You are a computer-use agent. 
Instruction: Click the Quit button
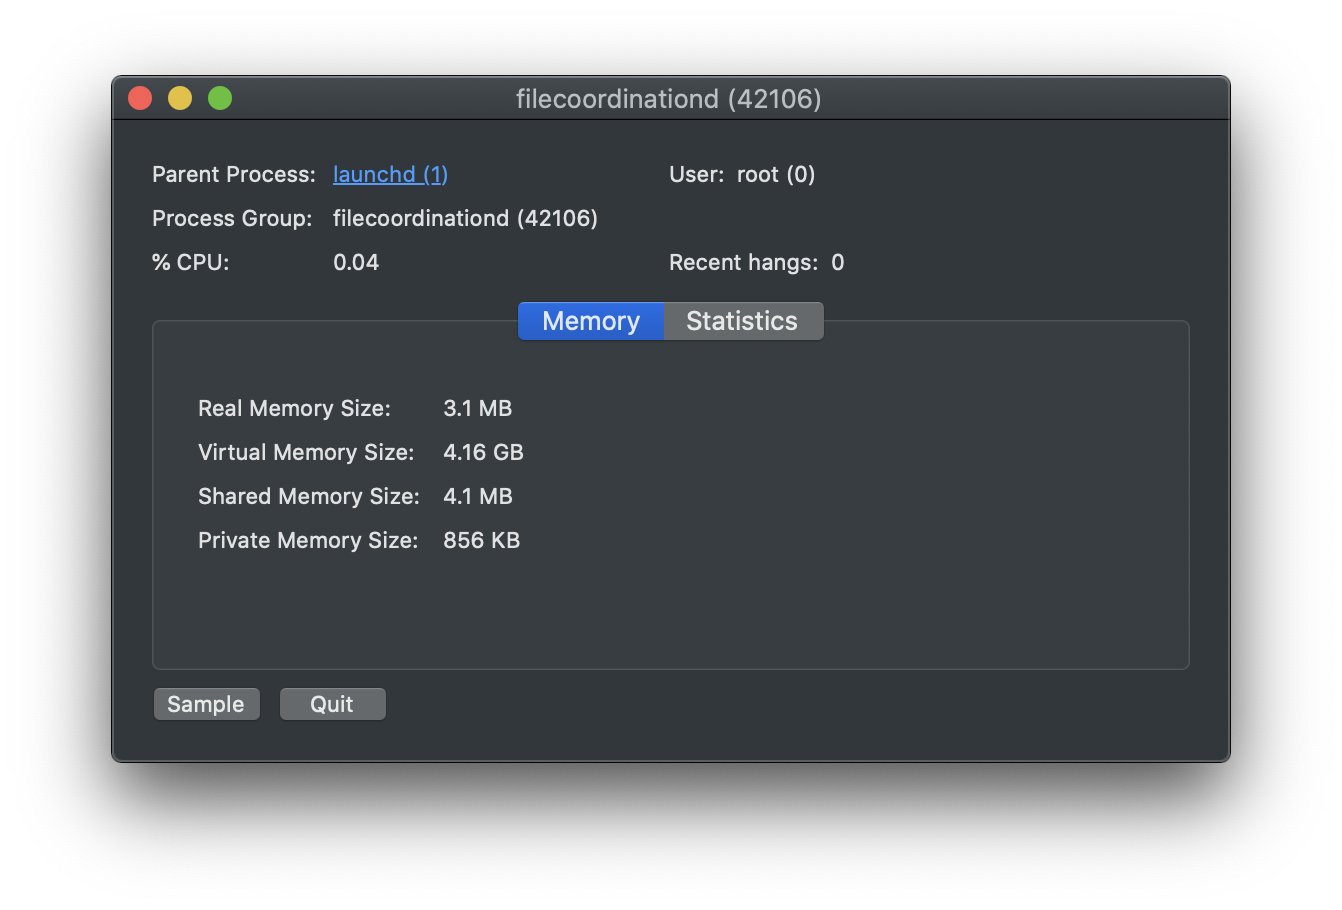click(332, 704)
